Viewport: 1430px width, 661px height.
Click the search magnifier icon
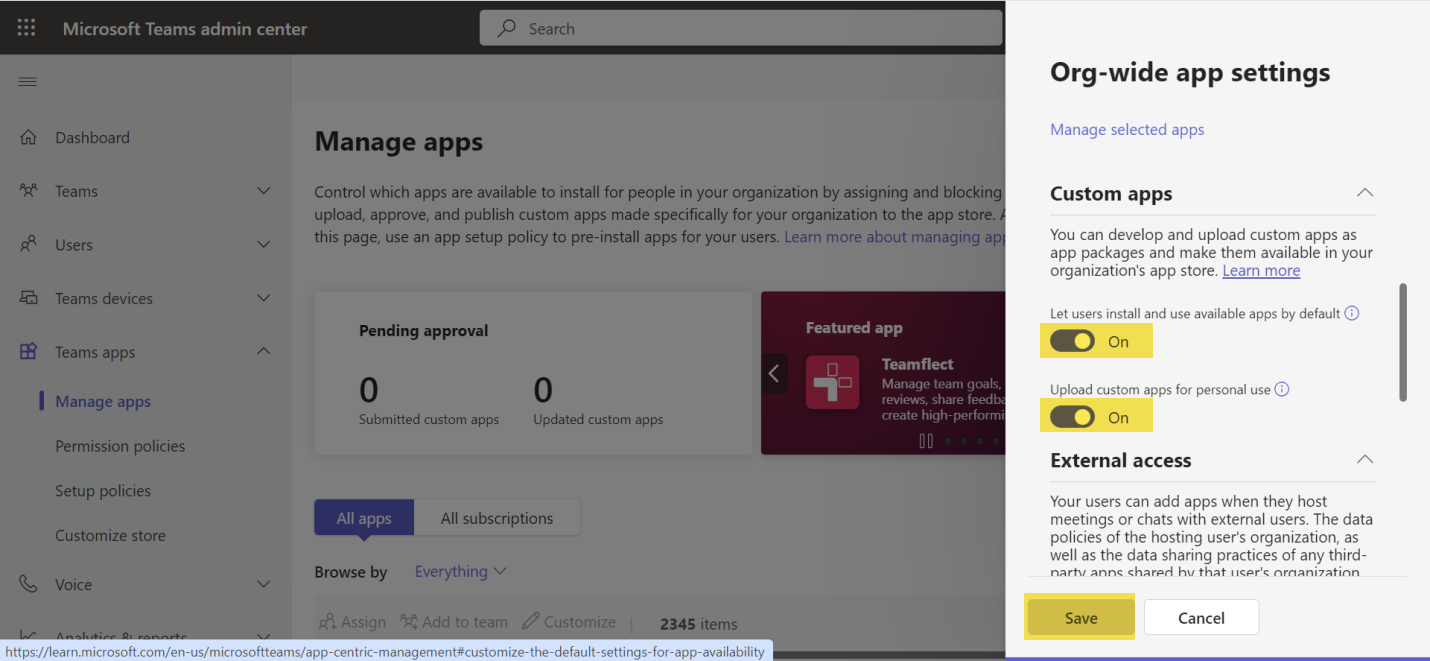coord(508,28)
